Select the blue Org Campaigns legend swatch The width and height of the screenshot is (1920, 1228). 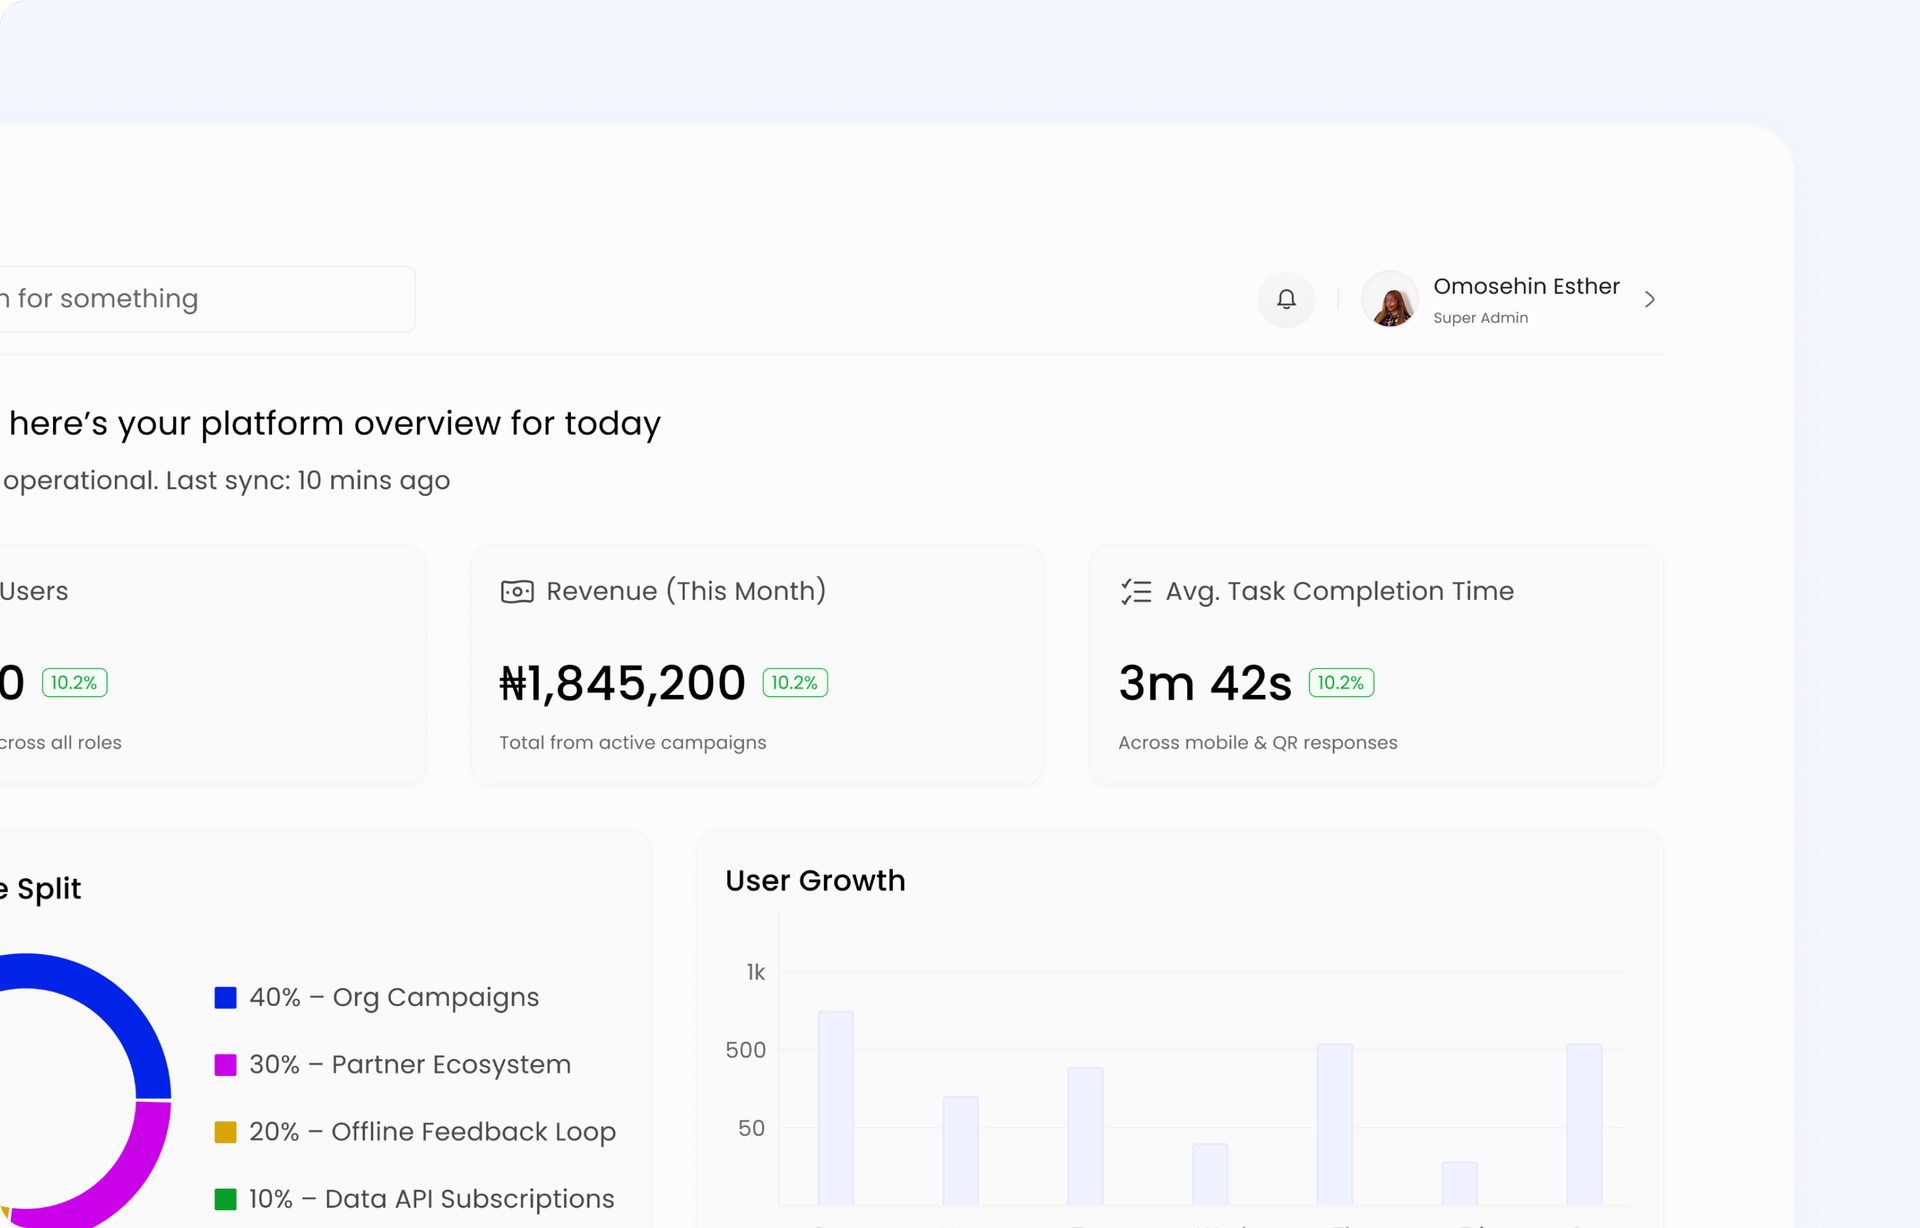pos(226,997)
